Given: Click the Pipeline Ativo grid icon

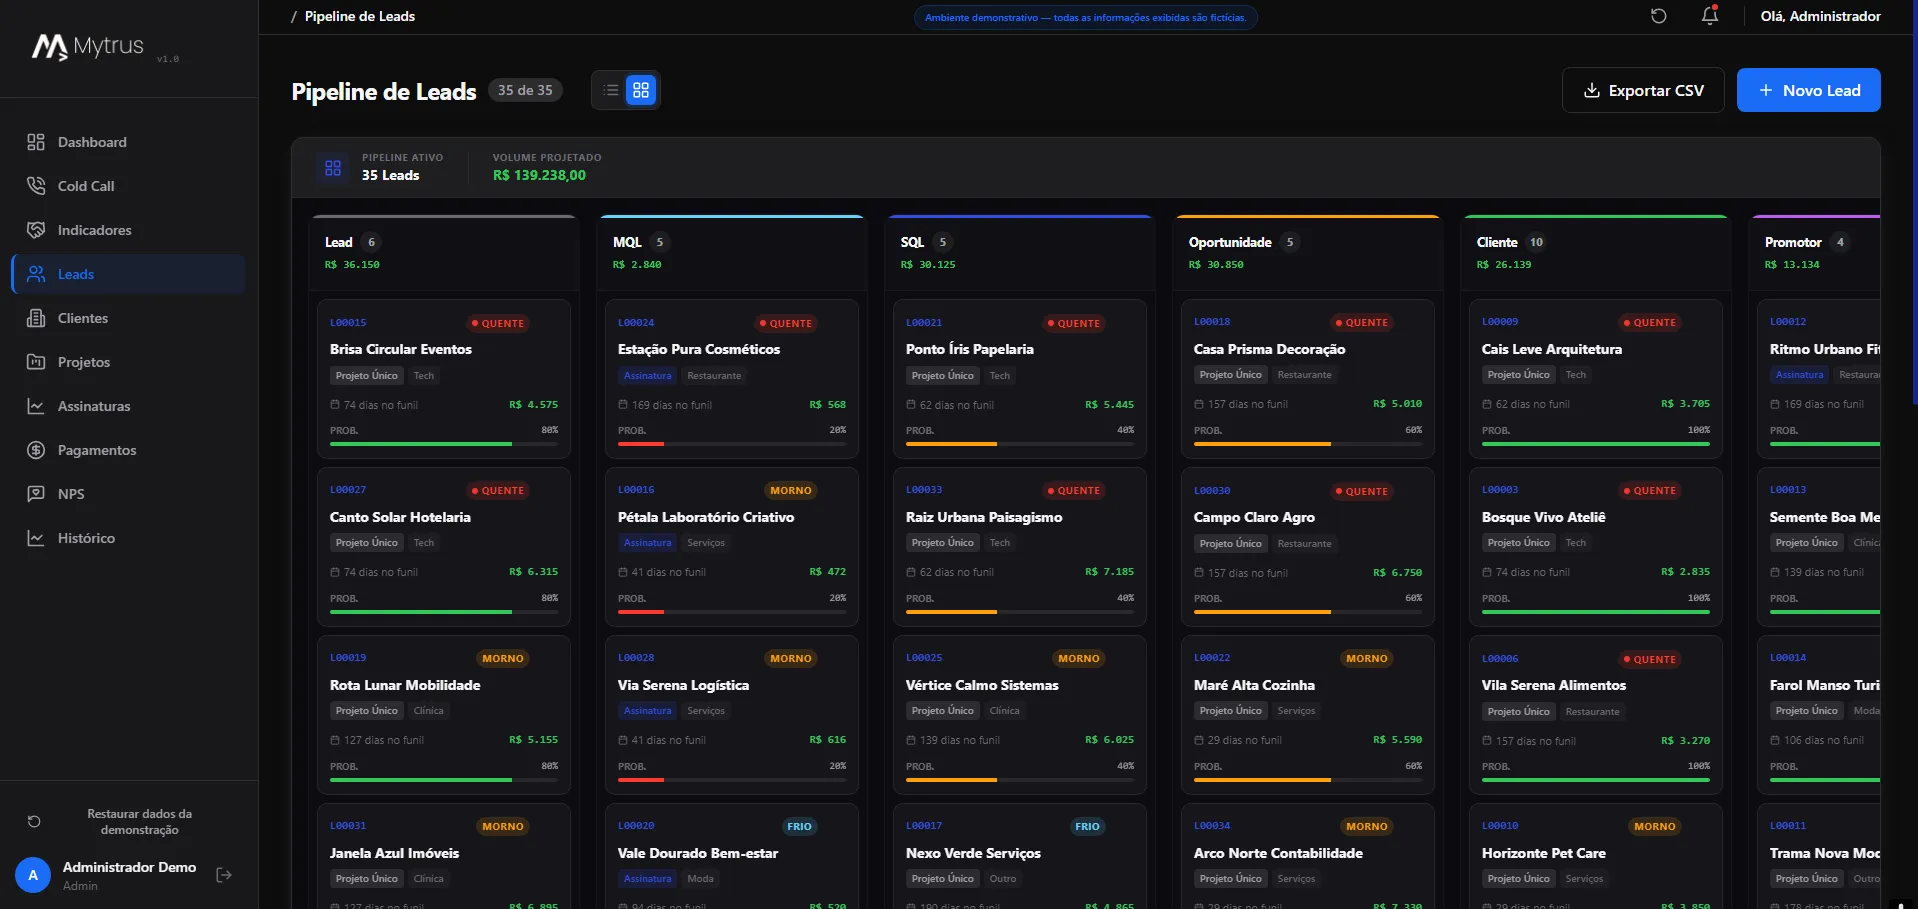Looking at the screenshot, I should (333, 167).
